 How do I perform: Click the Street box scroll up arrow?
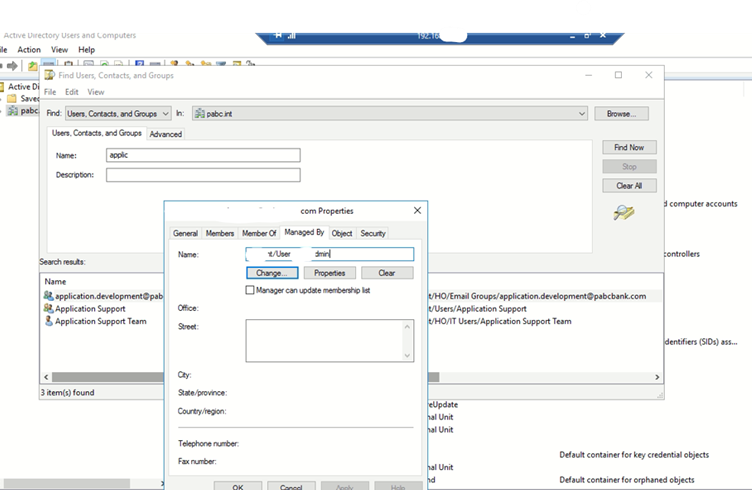click(x=407, y=327)
